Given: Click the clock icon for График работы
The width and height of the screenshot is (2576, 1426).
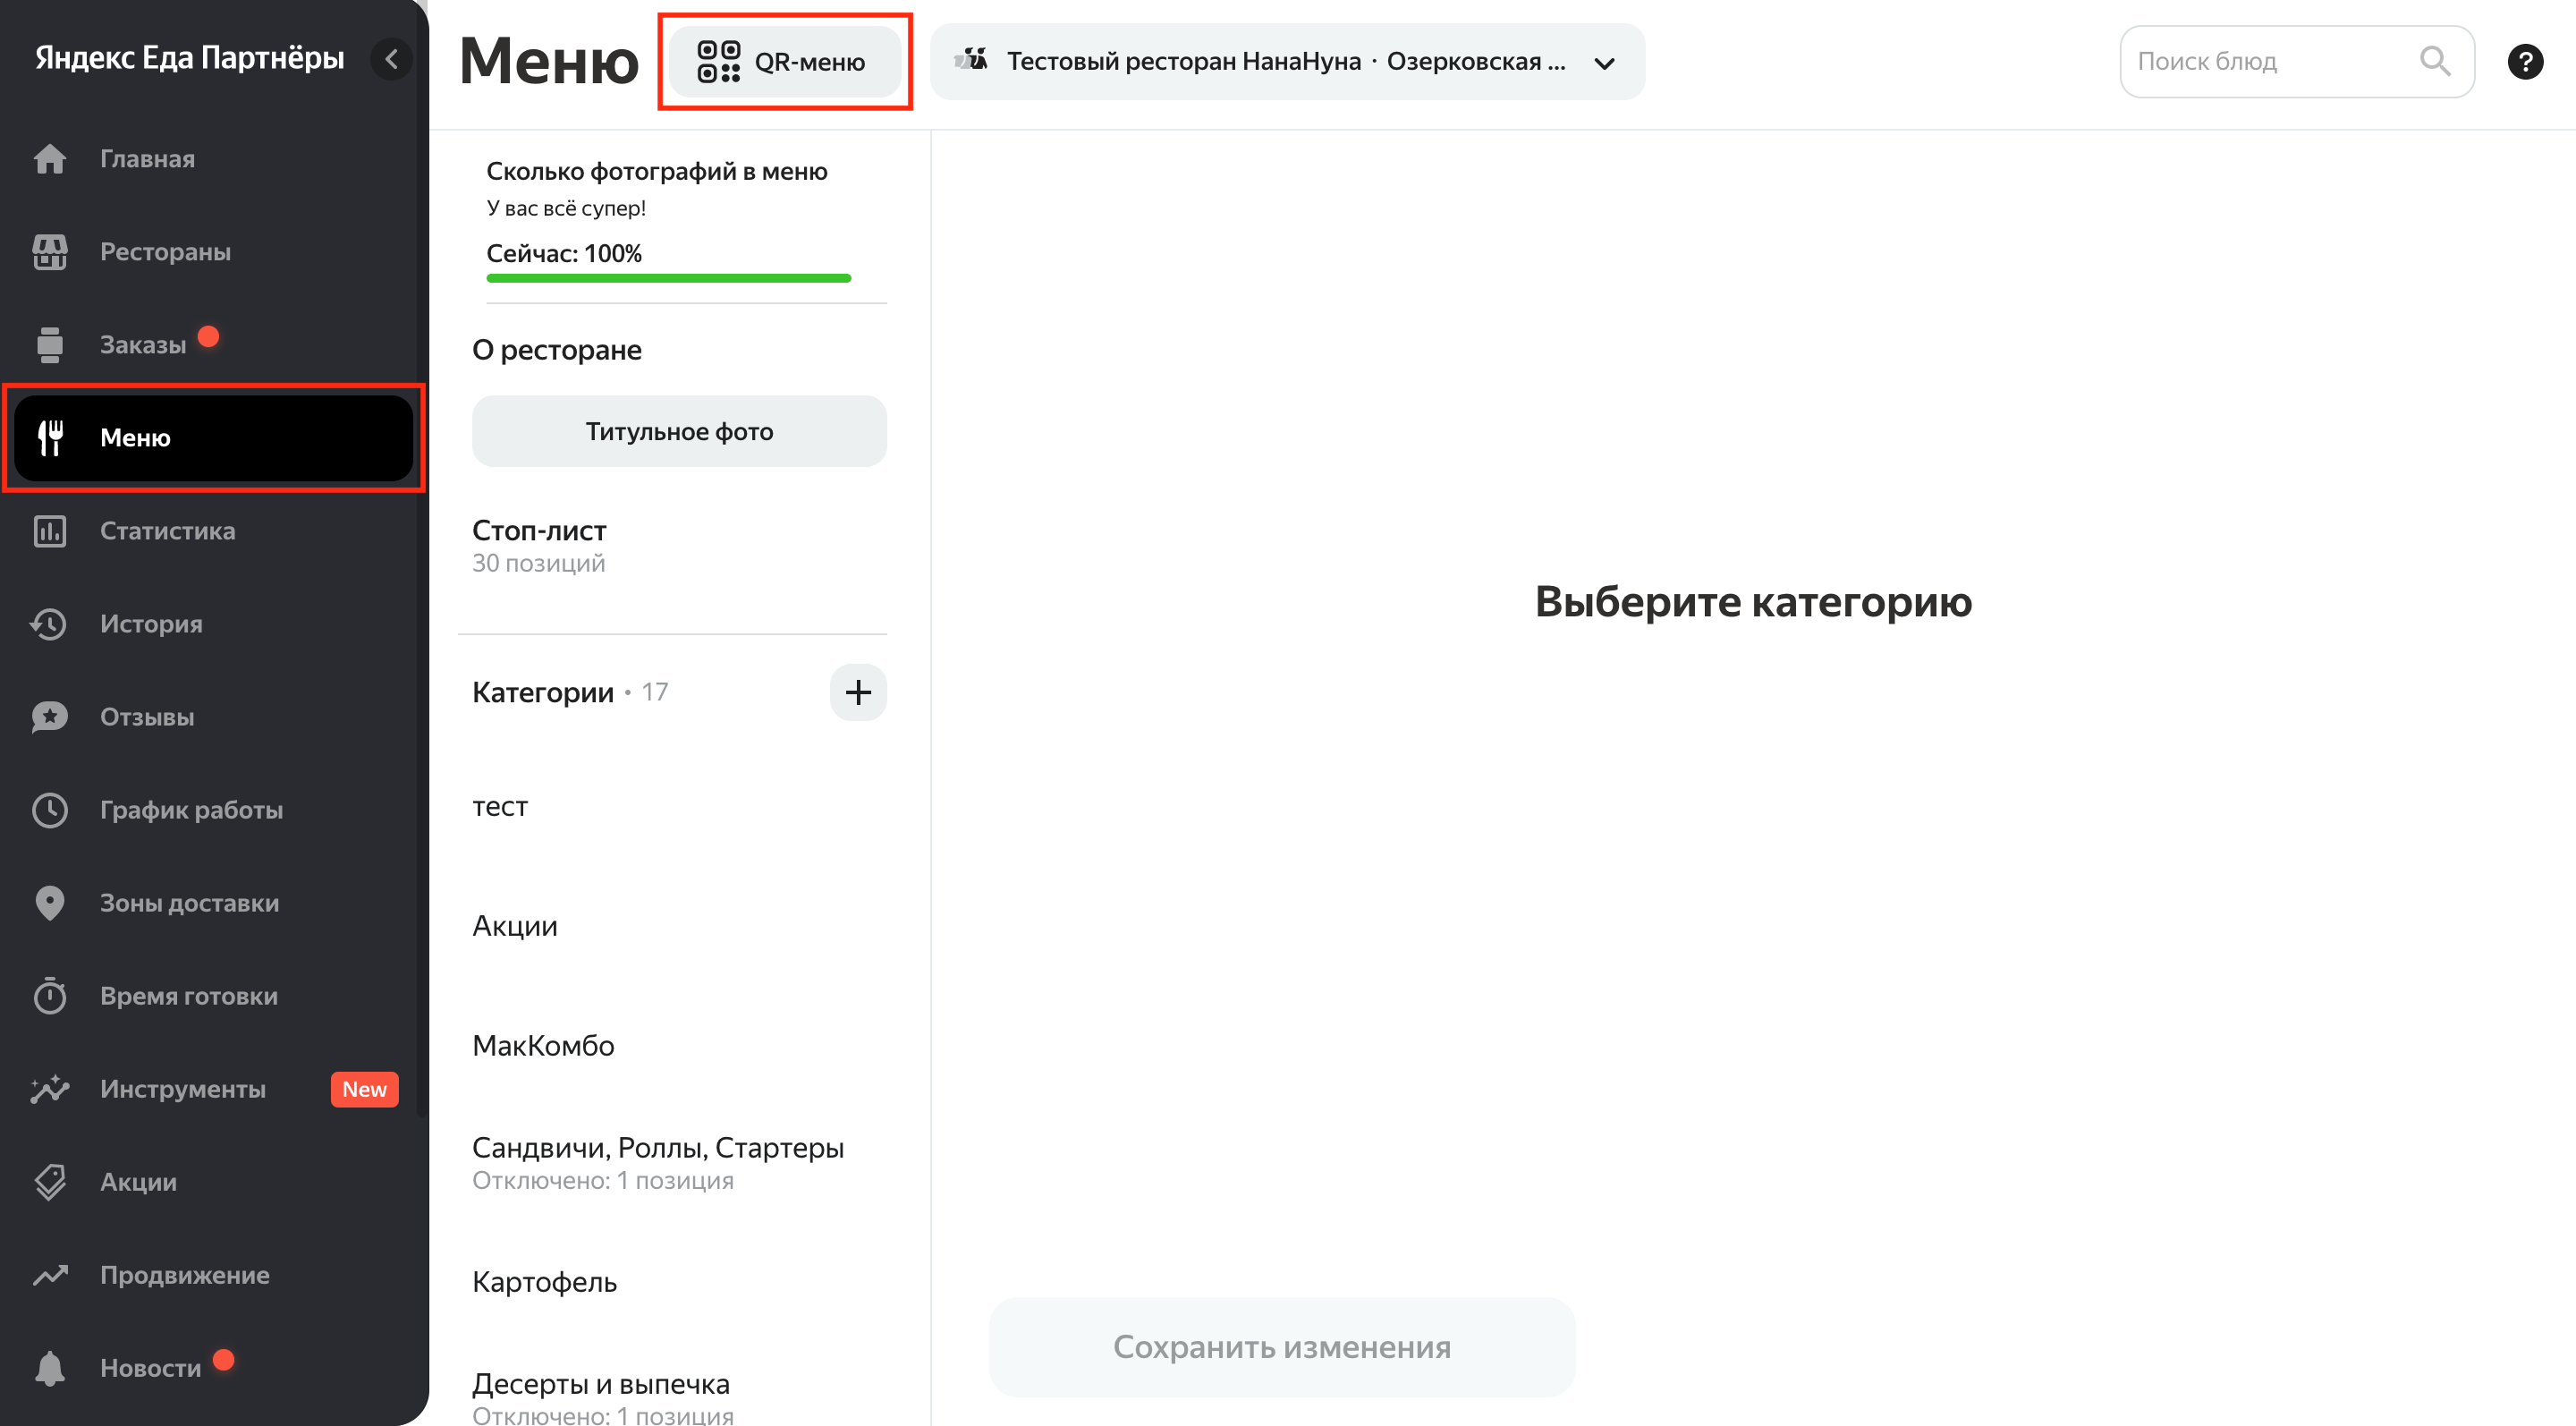Looking at the screenshot, I should [x=49, y=810].
